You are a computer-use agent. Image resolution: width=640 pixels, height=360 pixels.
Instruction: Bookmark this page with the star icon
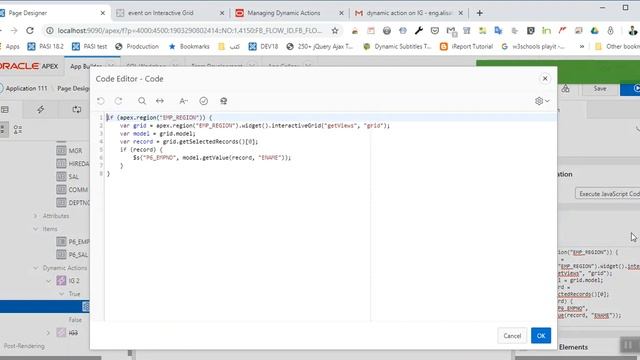335,31
